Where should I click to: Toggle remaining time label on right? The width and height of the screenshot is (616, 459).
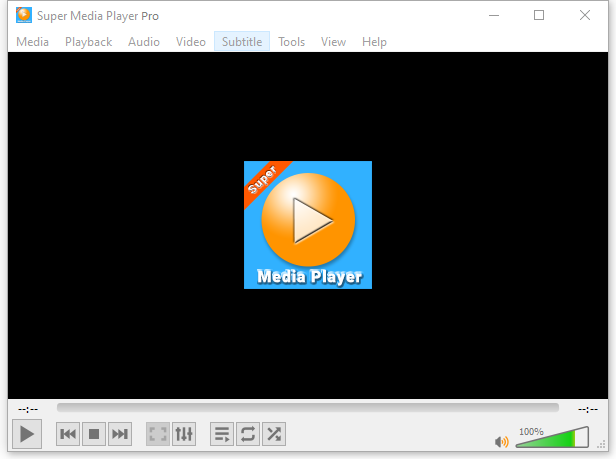pos(588,409)
